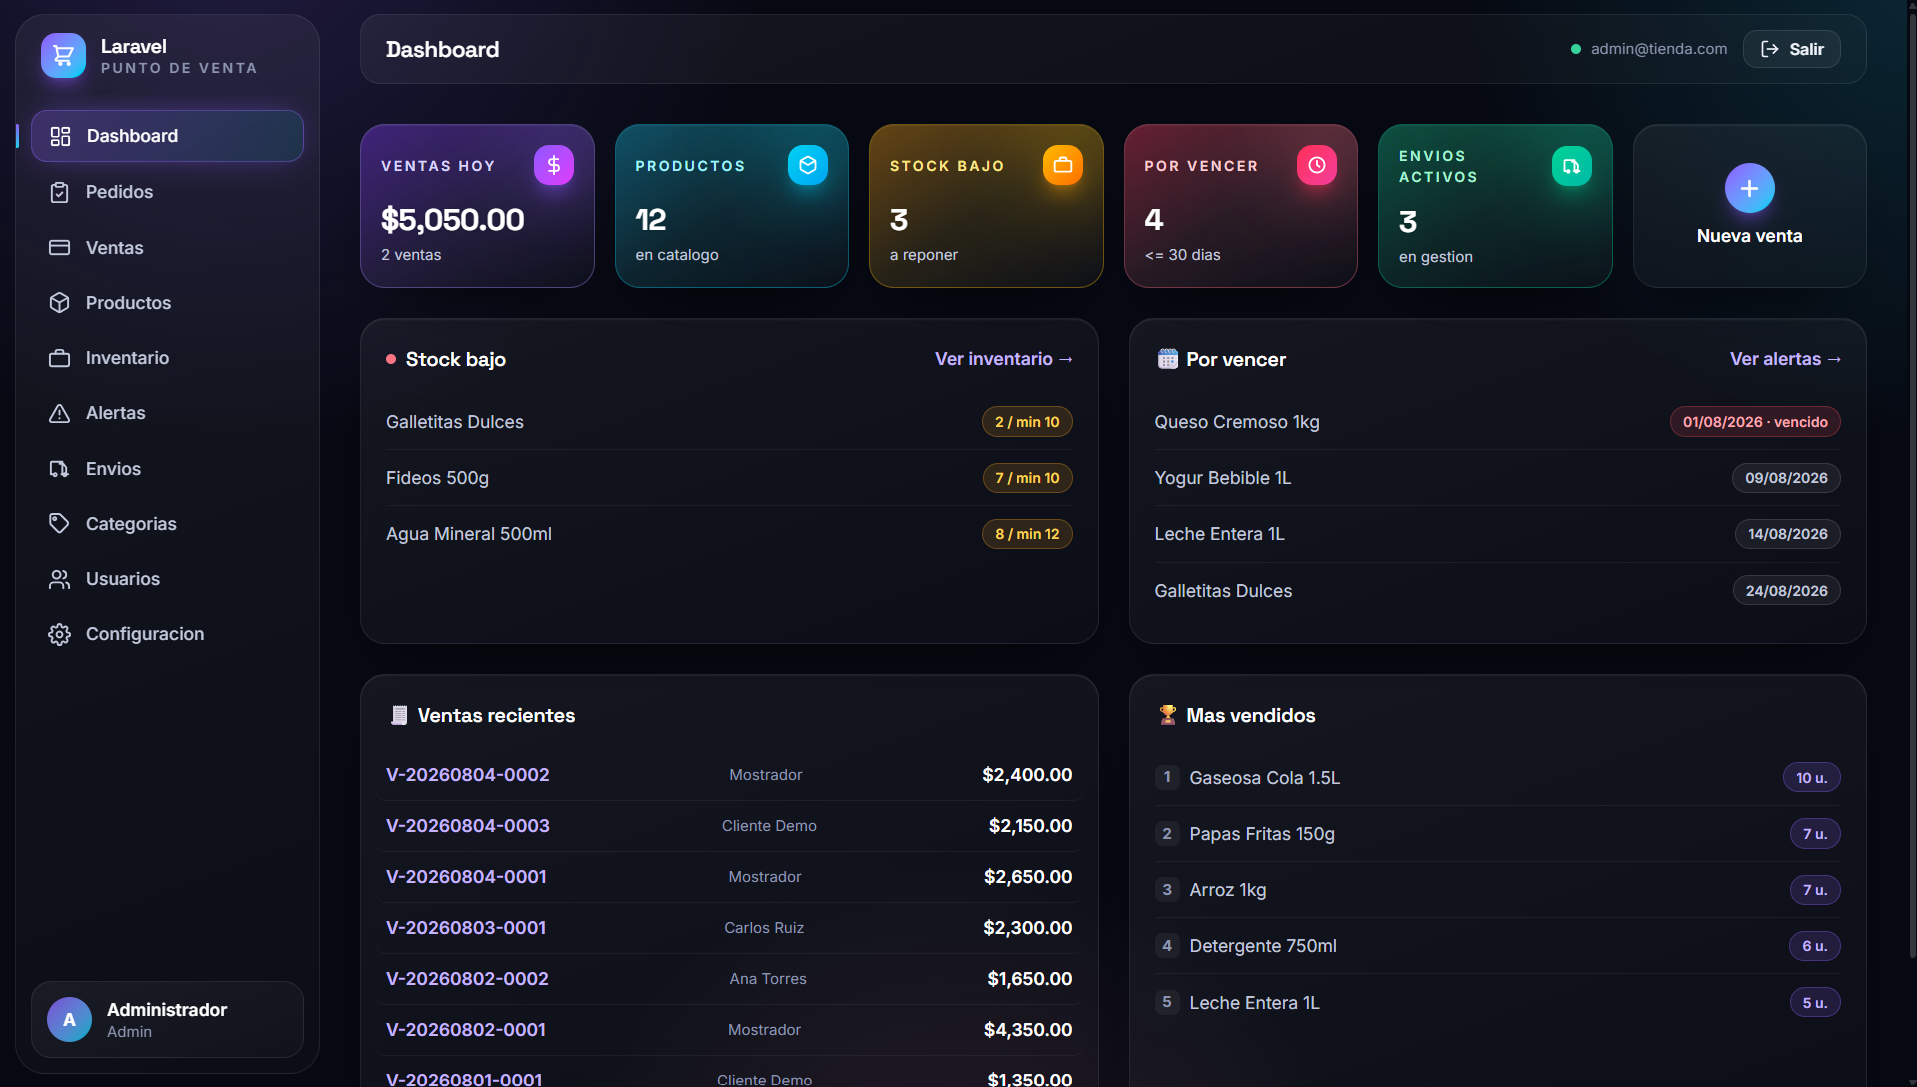
Task: Click the Inventario briefcase icon in sidebar
Action: 60,358
